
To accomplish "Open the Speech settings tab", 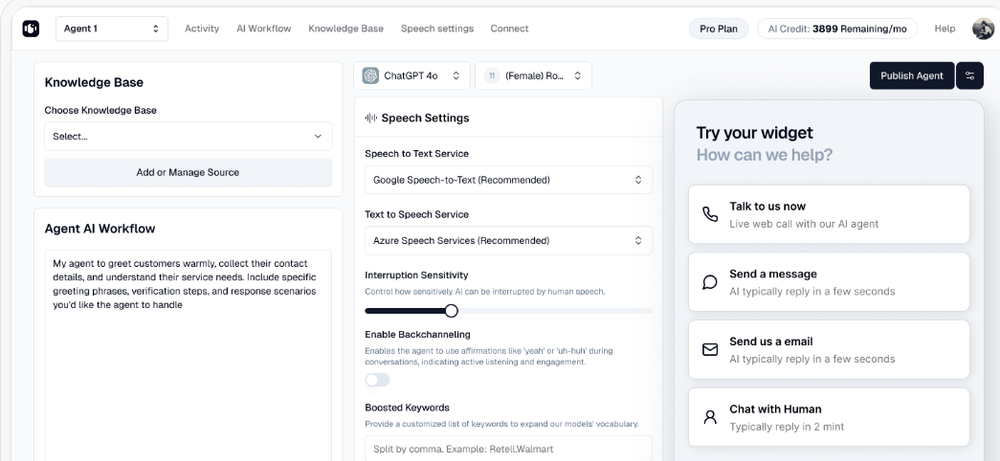I will point(437,29).
